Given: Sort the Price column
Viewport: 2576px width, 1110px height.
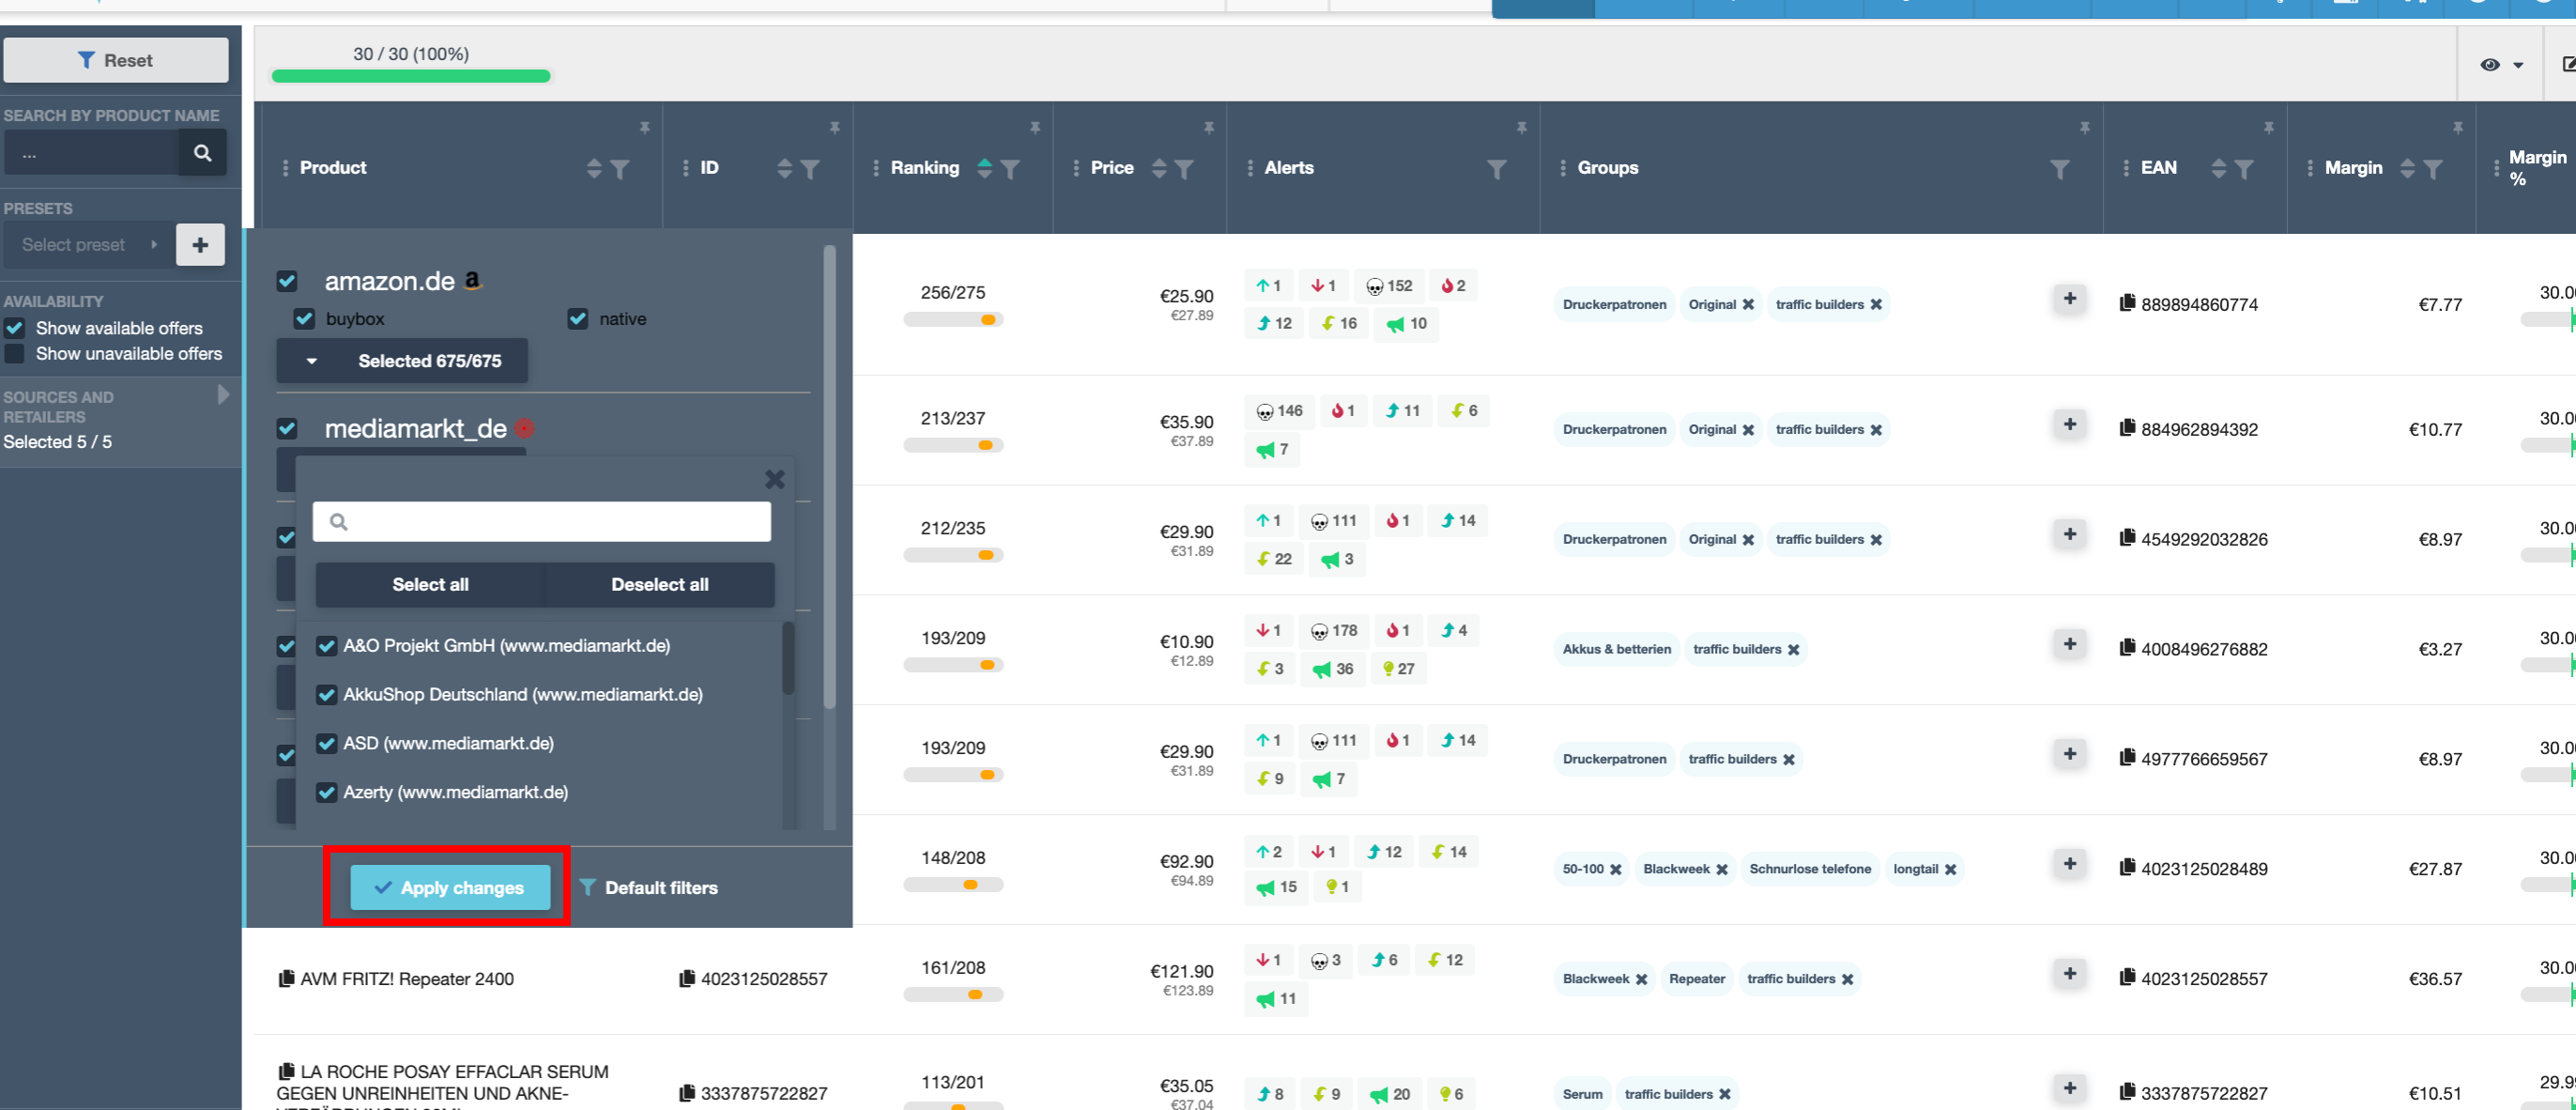Looking at the screenshot, I should pyautogui.click(x=1159, y=168).
